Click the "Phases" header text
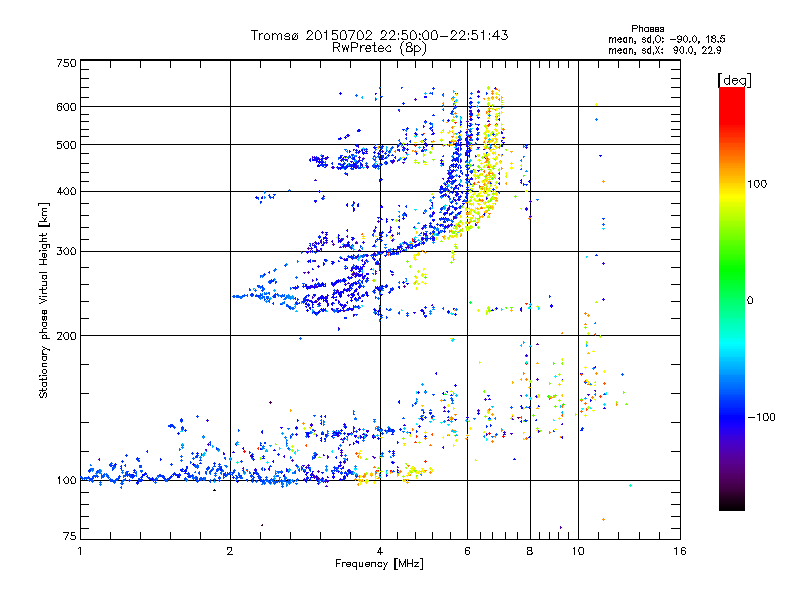The width and height of the screenshot is (800, 600). pyautogui.click(x=647, y=29)
